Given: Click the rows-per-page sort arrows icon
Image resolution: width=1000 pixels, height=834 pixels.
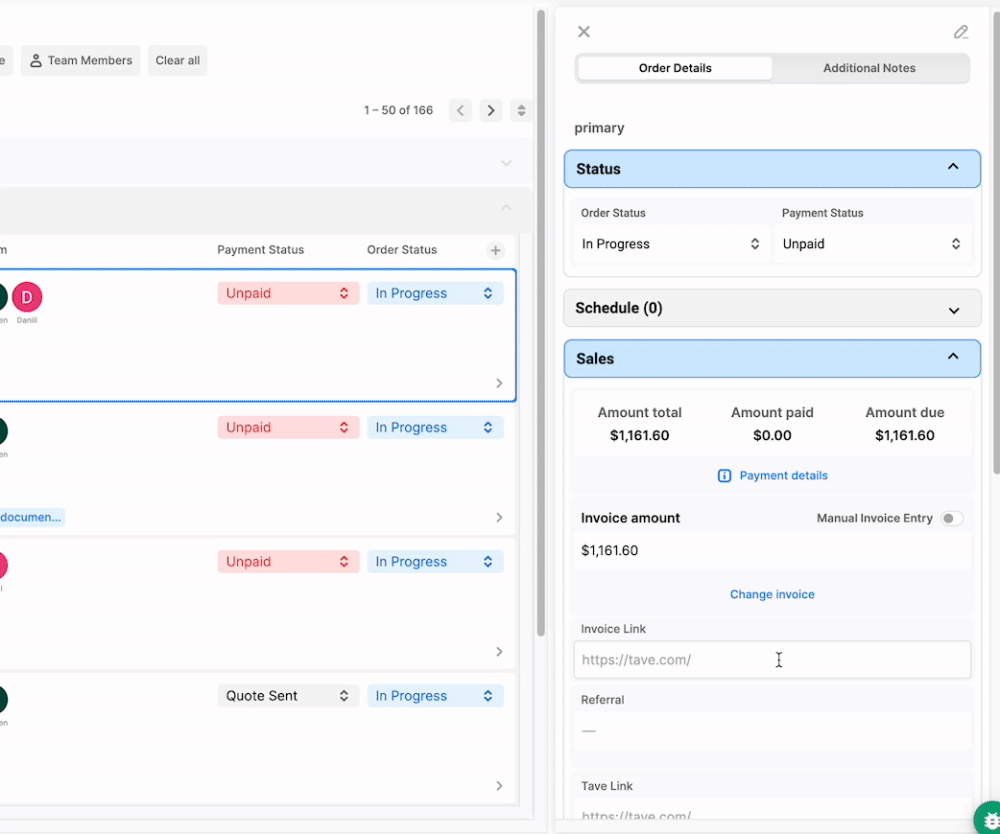Looking at the screenshot, I should 521,110.
